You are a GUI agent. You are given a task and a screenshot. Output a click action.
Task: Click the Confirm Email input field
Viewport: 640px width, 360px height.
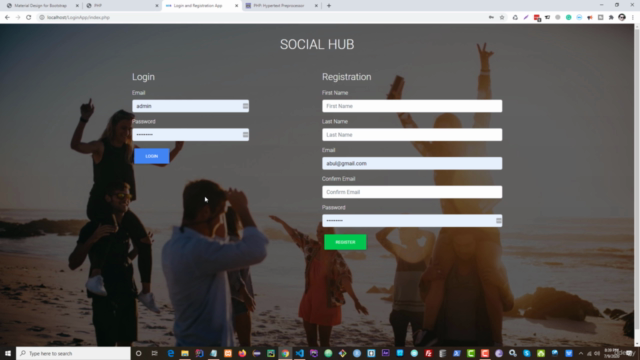tap(412, 192)
